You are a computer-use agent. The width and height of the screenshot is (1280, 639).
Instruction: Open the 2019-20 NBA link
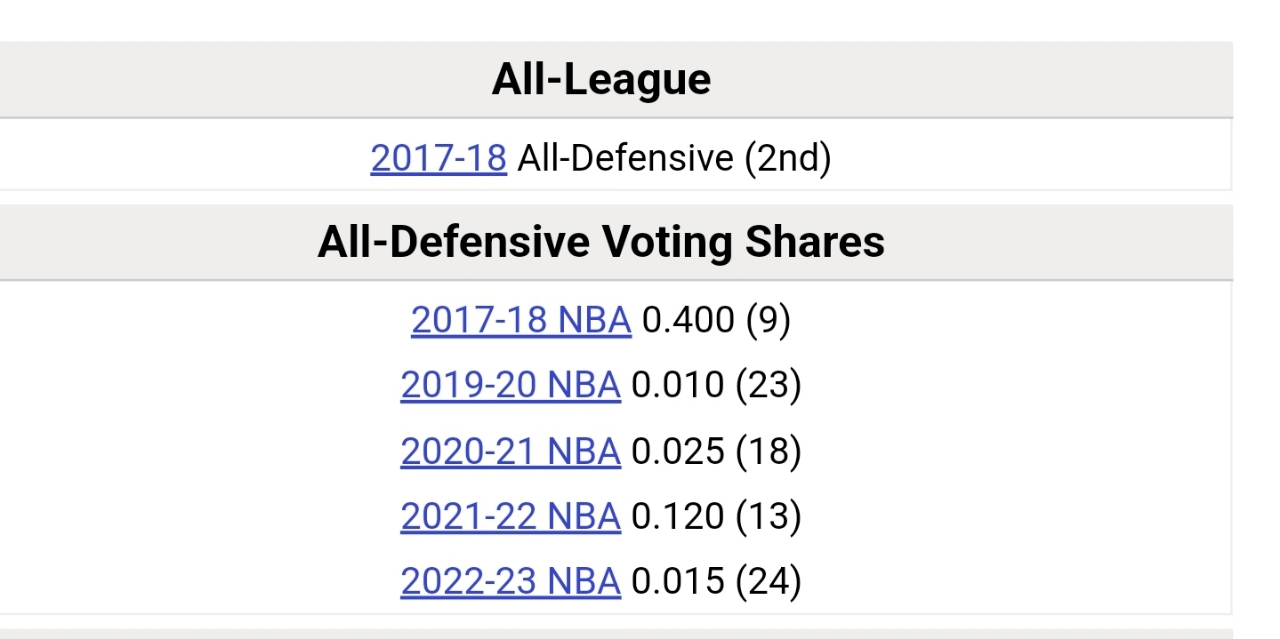pos(510,385)
